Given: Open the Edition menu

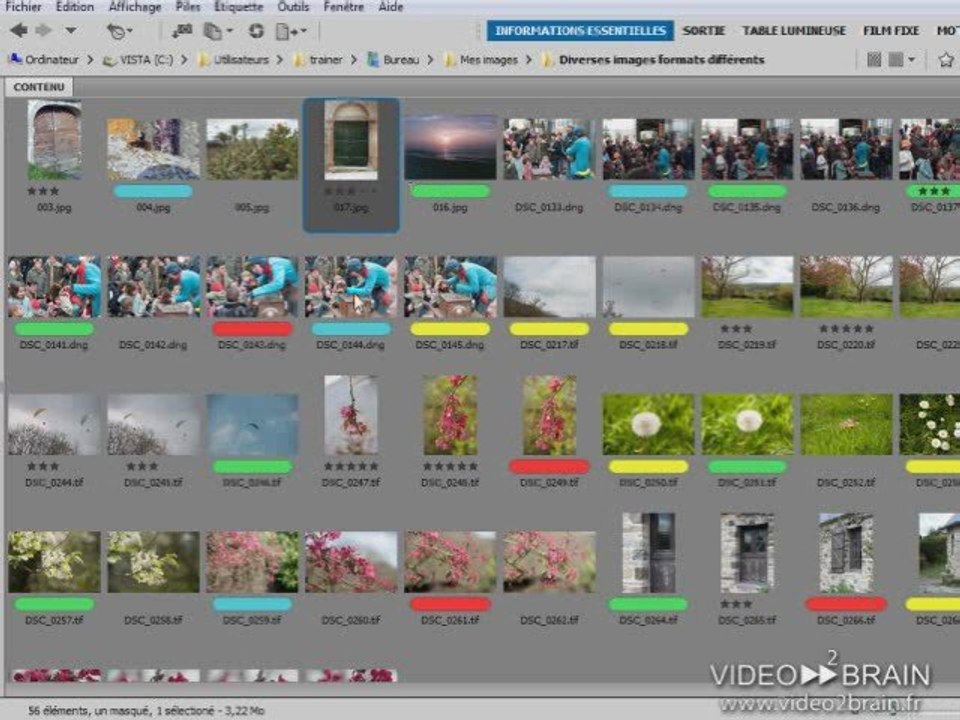Looking at the screenshot, I should tap(75, 7).
